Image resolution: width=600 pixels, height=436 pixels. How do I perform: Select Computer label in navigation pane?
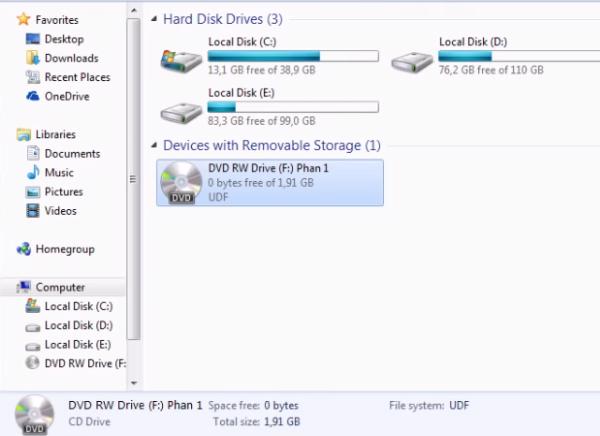[x=60, y=287]
